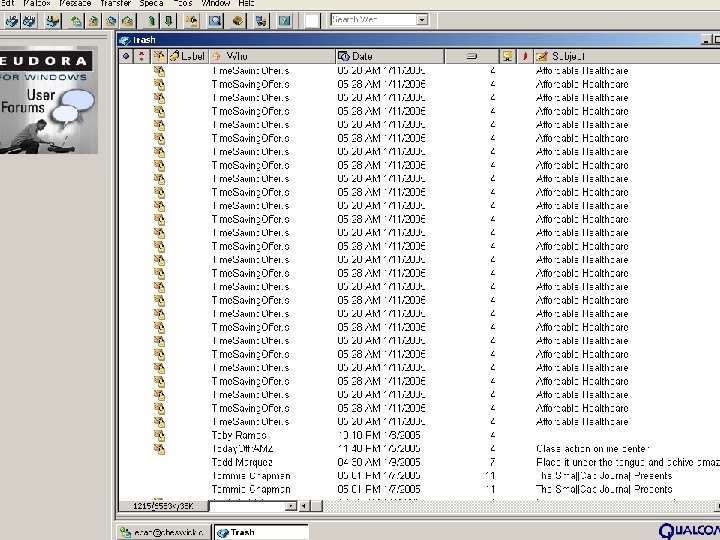Screen dimensions: 720x540
Task: Sort by the Priority column header
Action: pyautogui.click(x=141, y=56)
